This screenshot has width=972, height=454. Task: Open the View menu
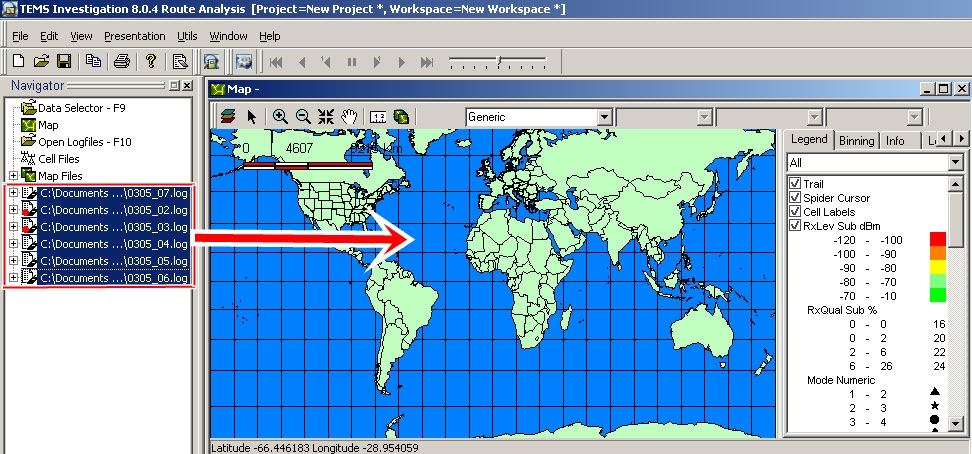point(81,36)
